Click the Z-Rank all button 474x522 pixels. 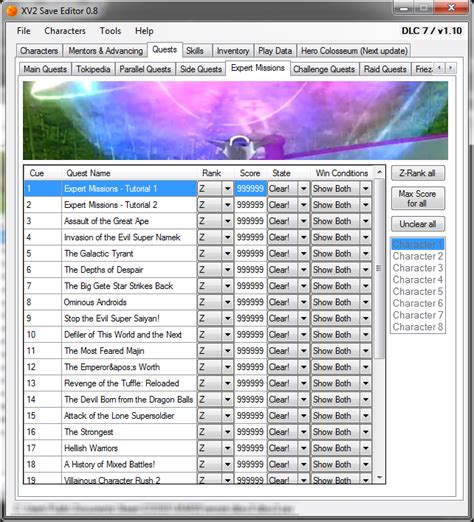click(x=417, y=173)
